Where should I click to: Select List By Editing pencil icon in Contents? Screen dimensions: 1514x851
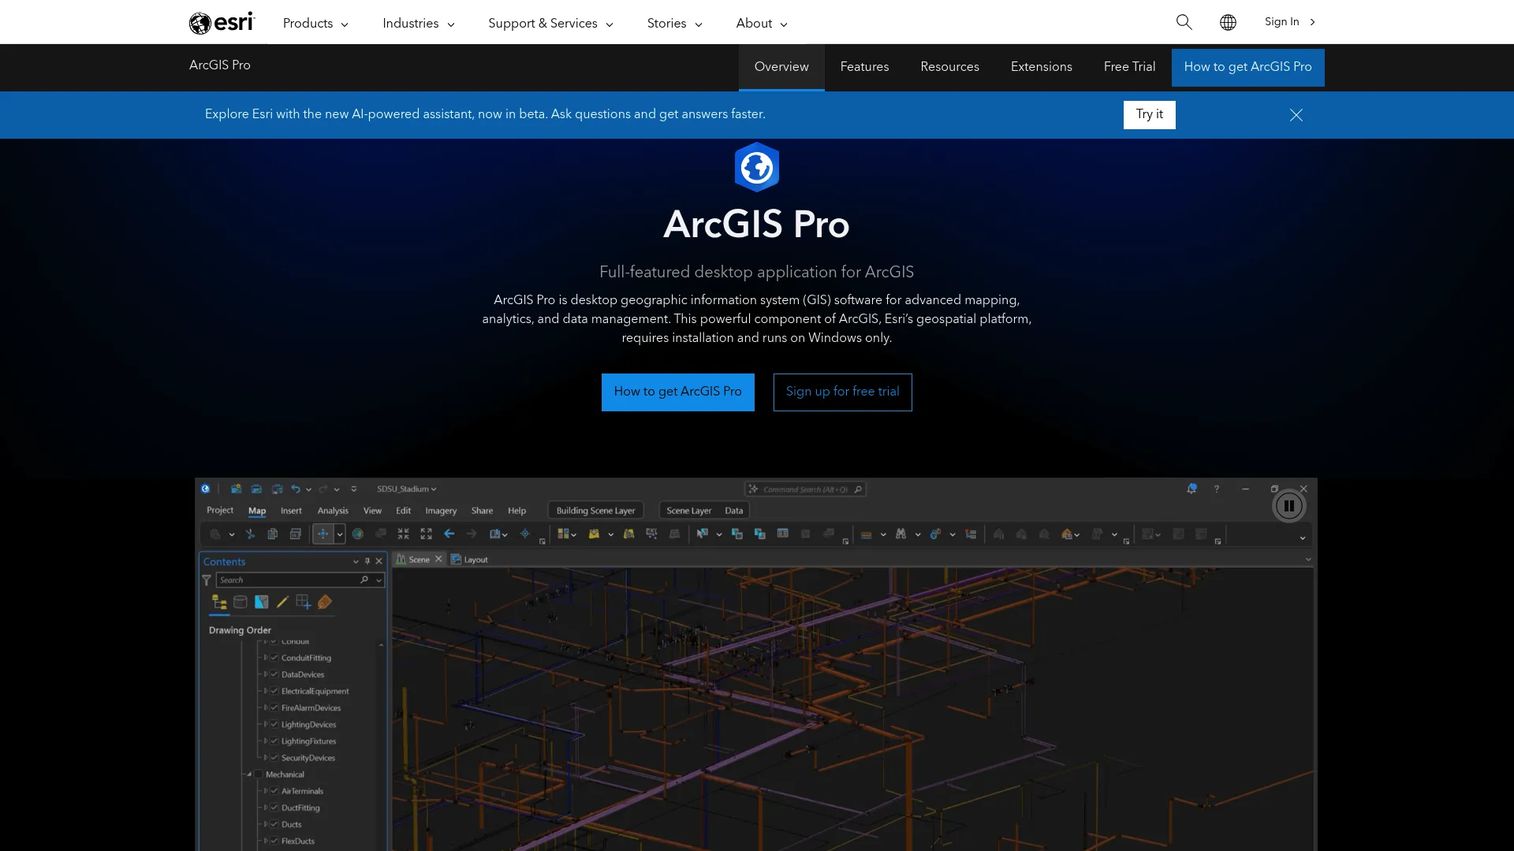point(282,602)
